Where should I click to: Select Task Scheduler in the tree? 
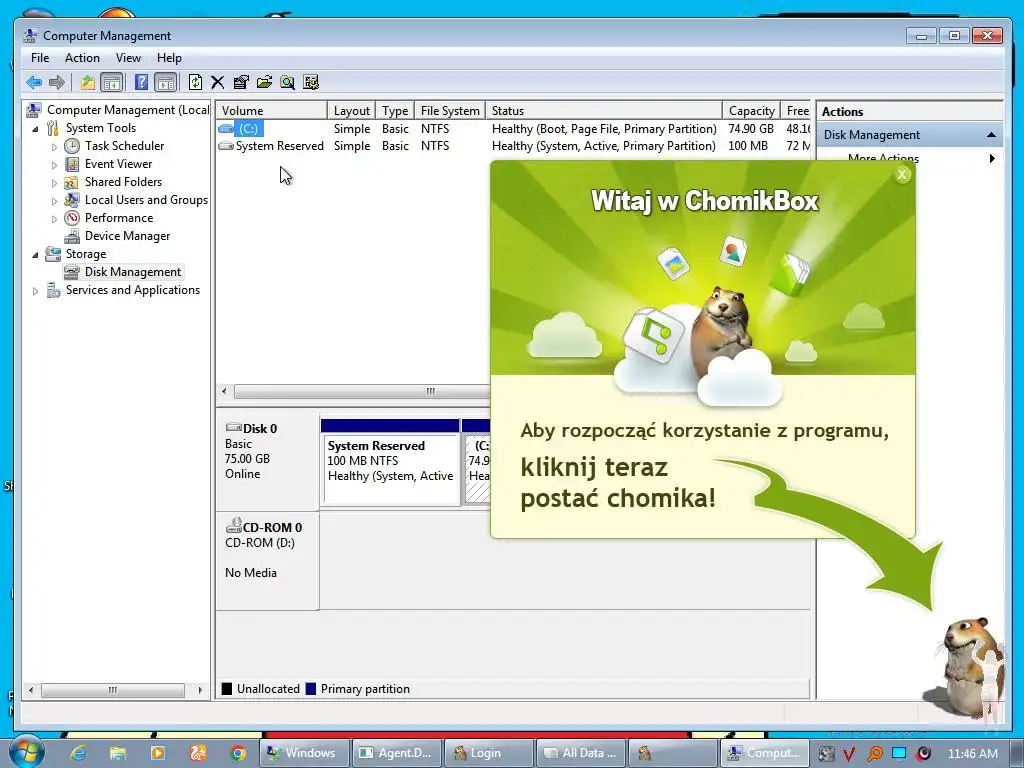pyautogui.click(x=124, y=146)
